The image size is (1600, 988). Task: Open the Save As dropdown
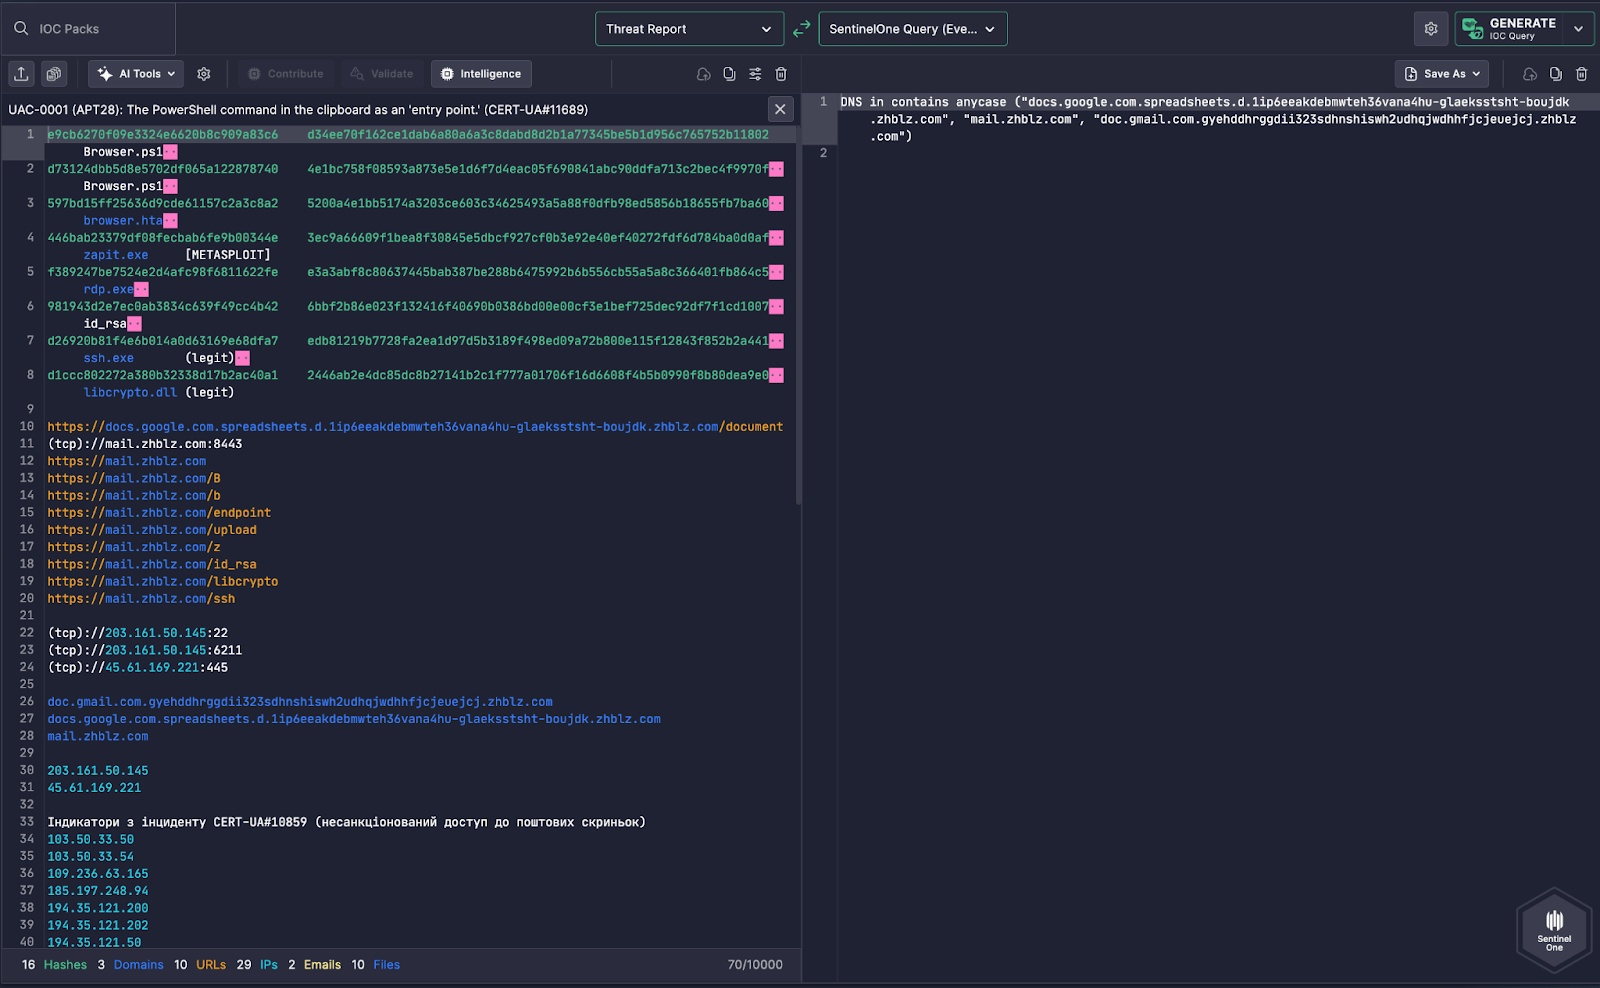(1442, 74)
